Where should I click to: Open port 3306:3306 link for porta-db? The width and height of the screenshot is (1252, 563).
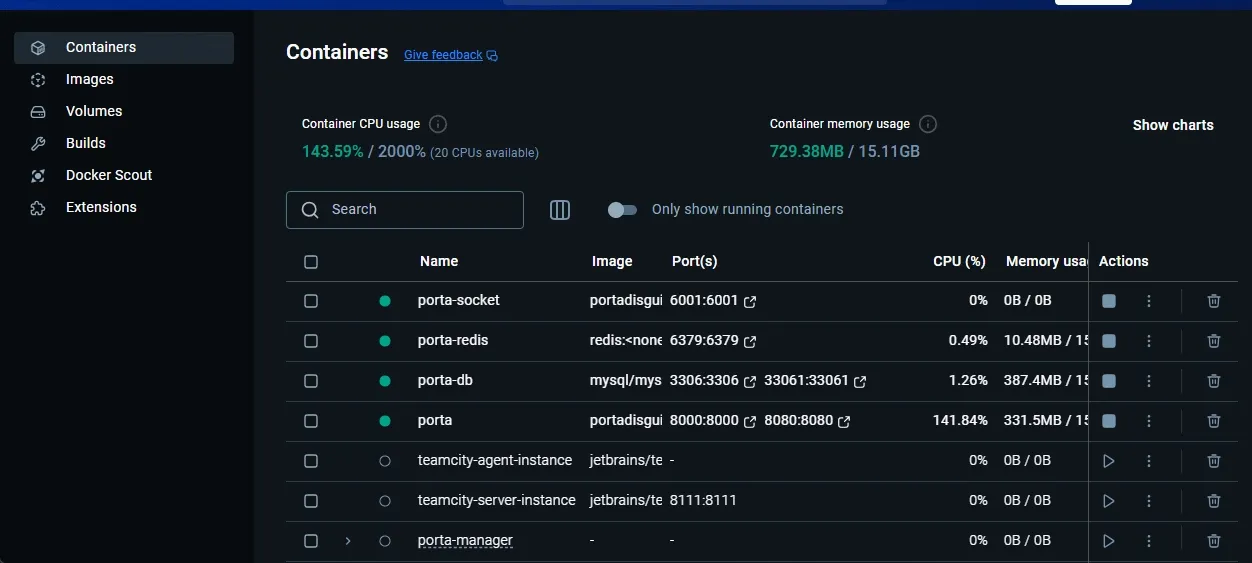click(713, 381)
